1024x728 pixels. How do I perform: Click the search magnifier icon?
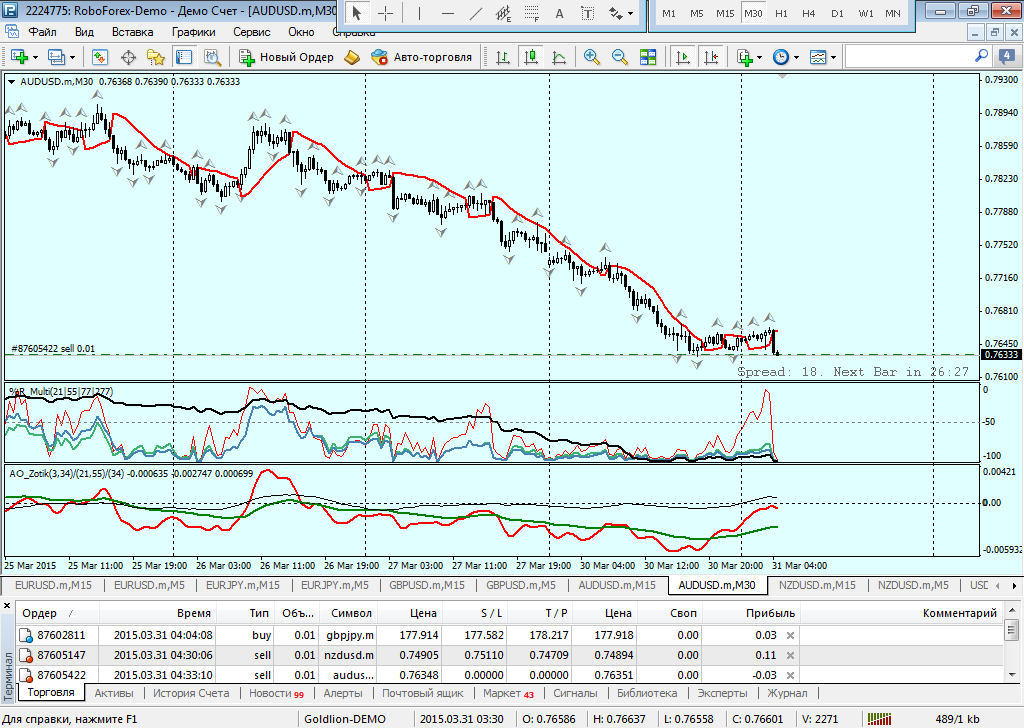(x=981, y=56)
